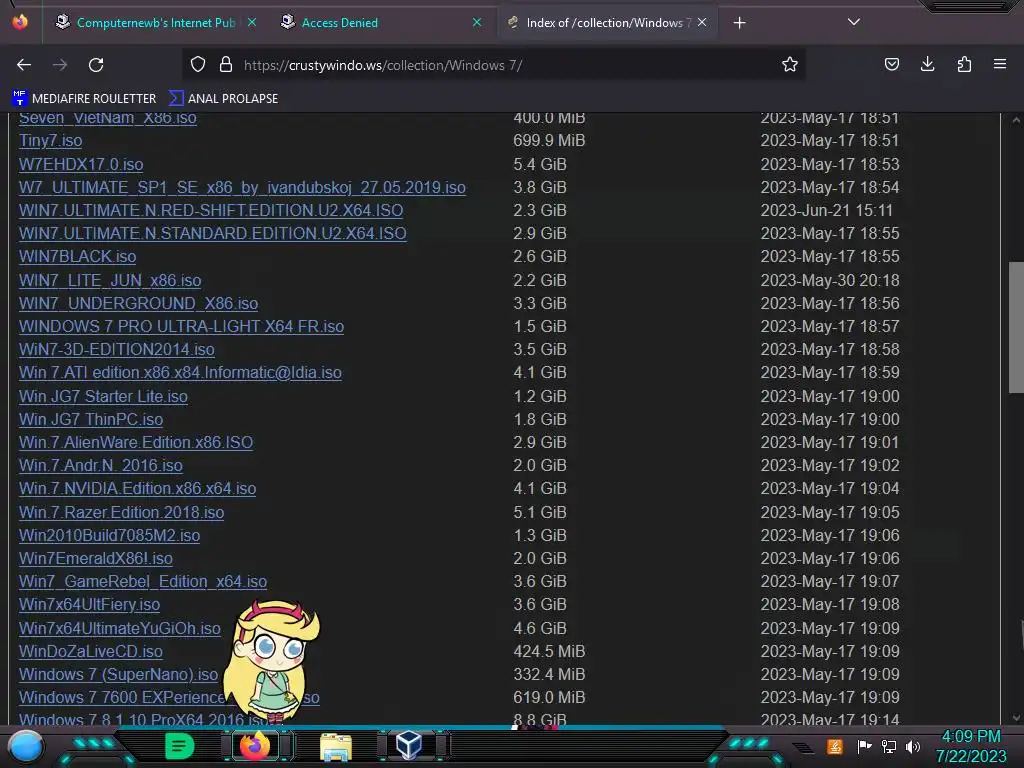Open WIN7.ULTIMATE.N.STANDARD.EDITION.U2.X64.ISO
Screen dimensions: 1024x768
[x=213, y=233]
